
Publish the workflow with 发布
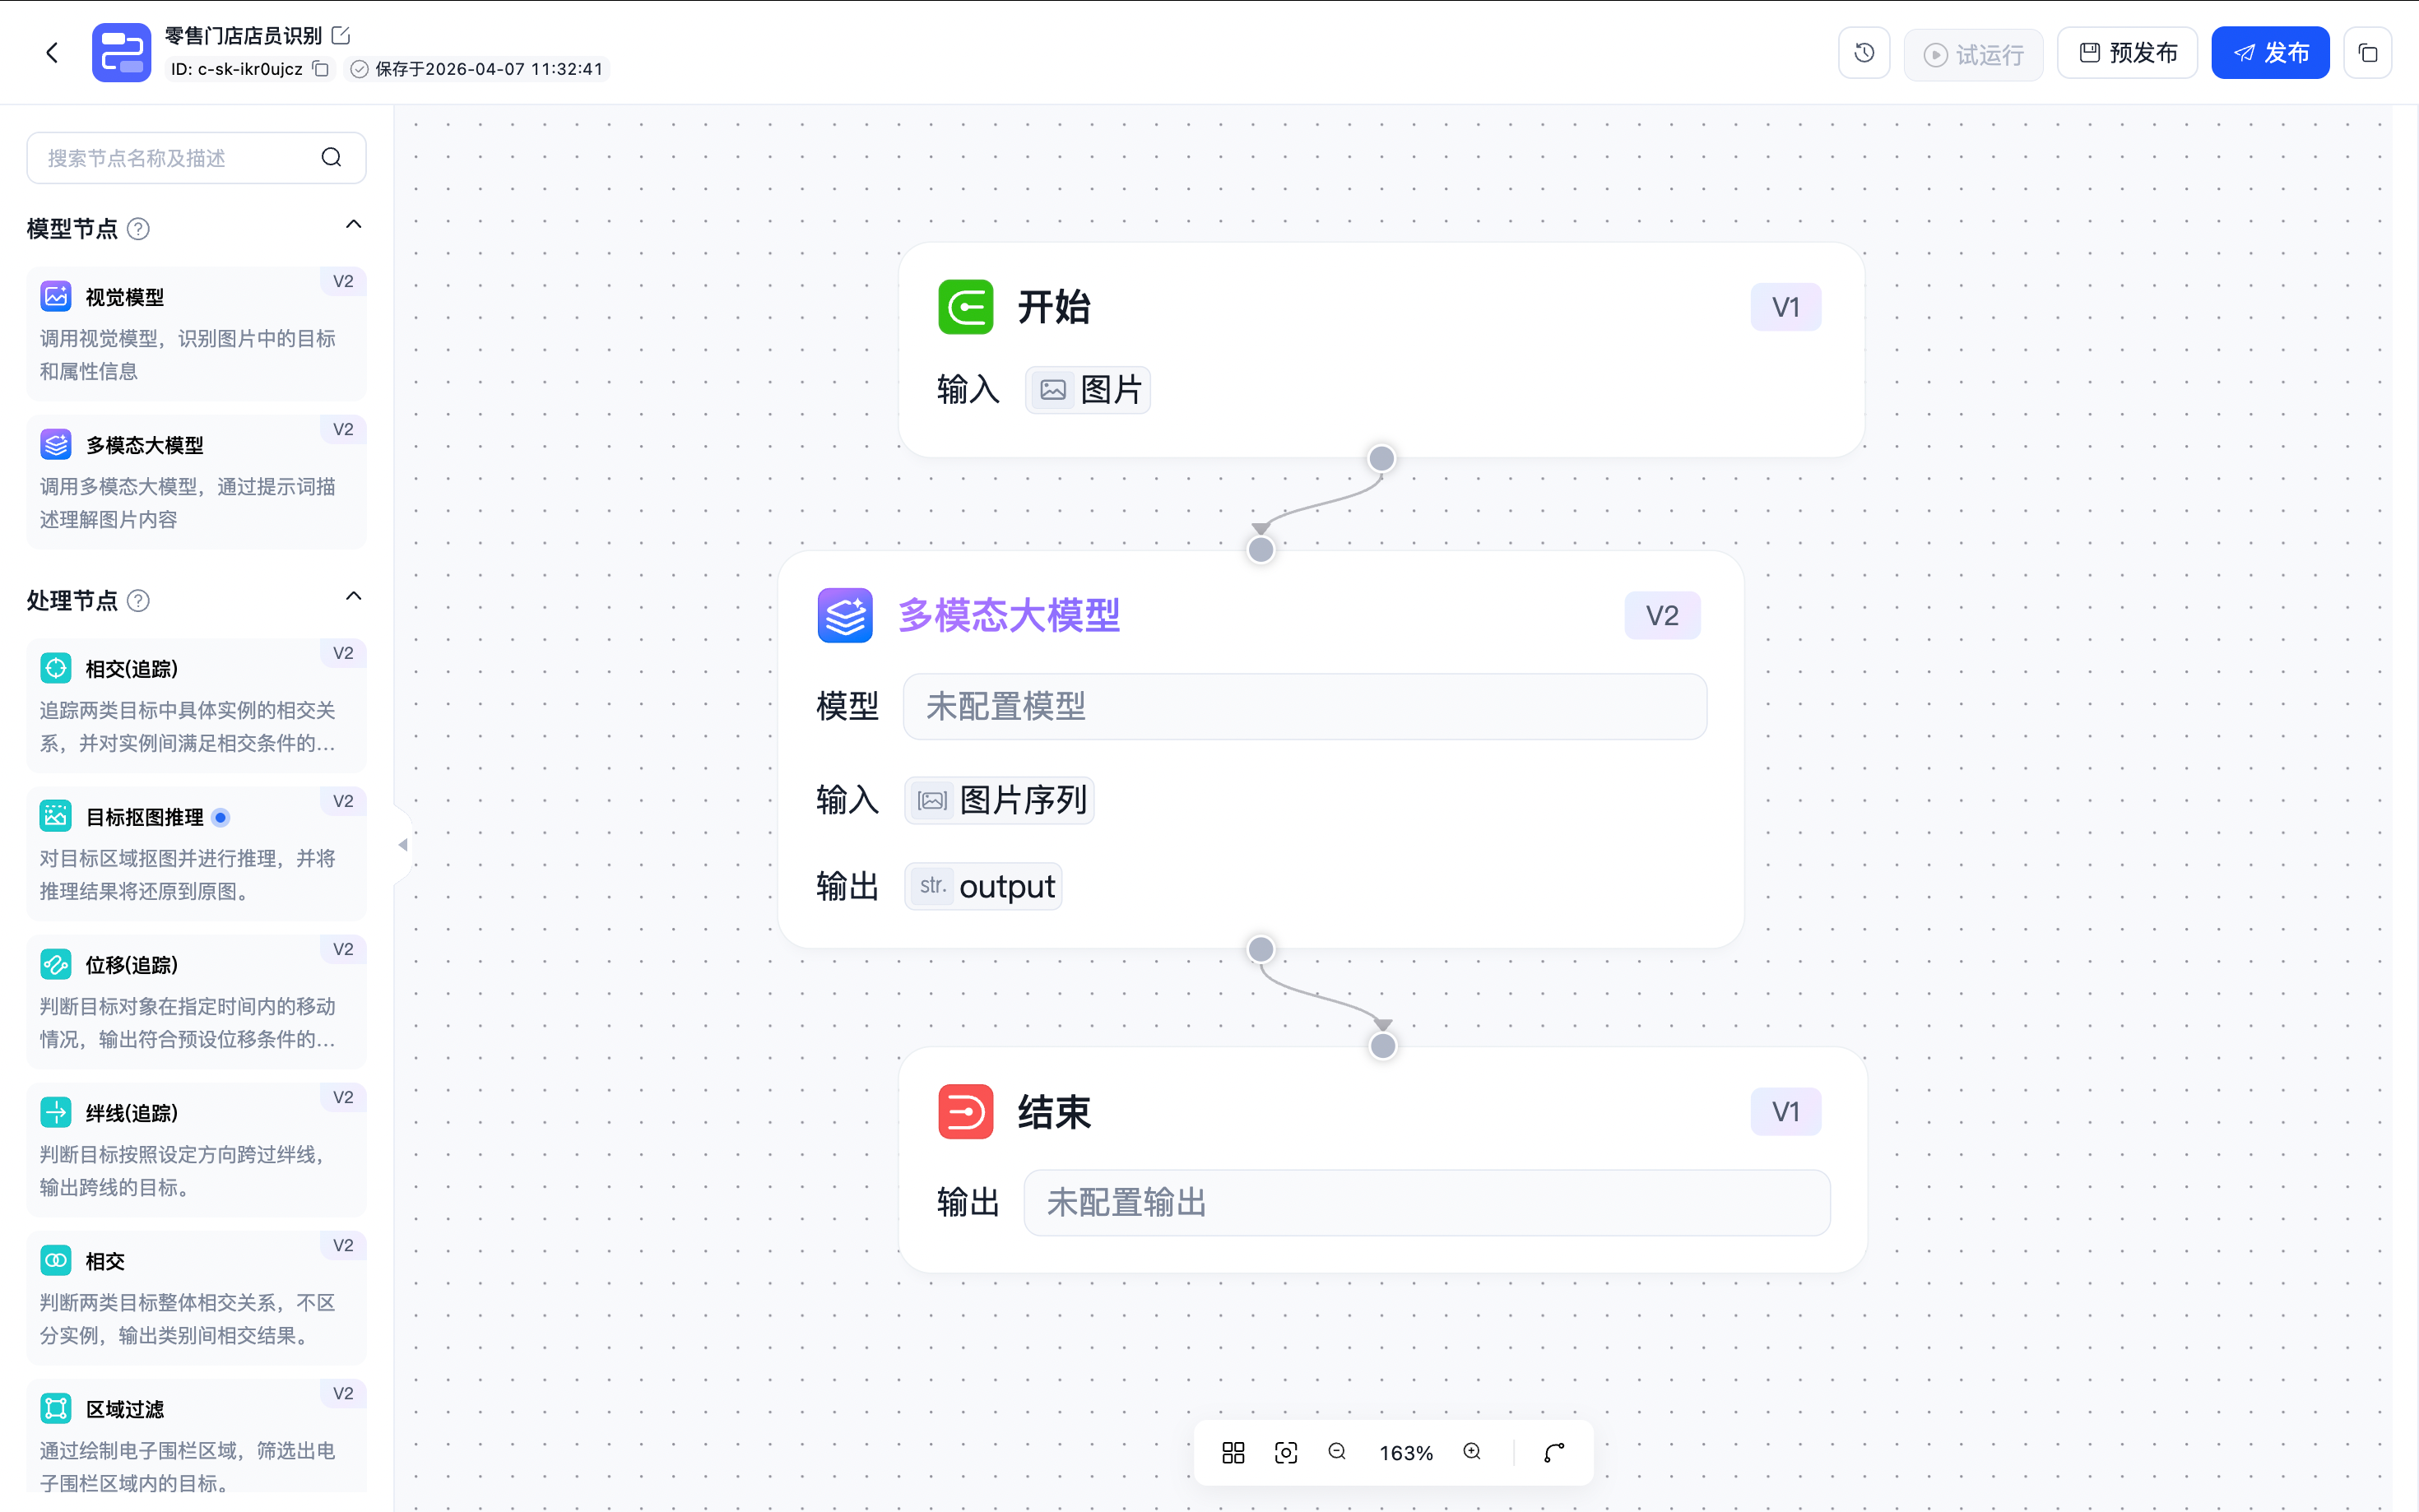pyautogui.click(x=2270, y=53)
